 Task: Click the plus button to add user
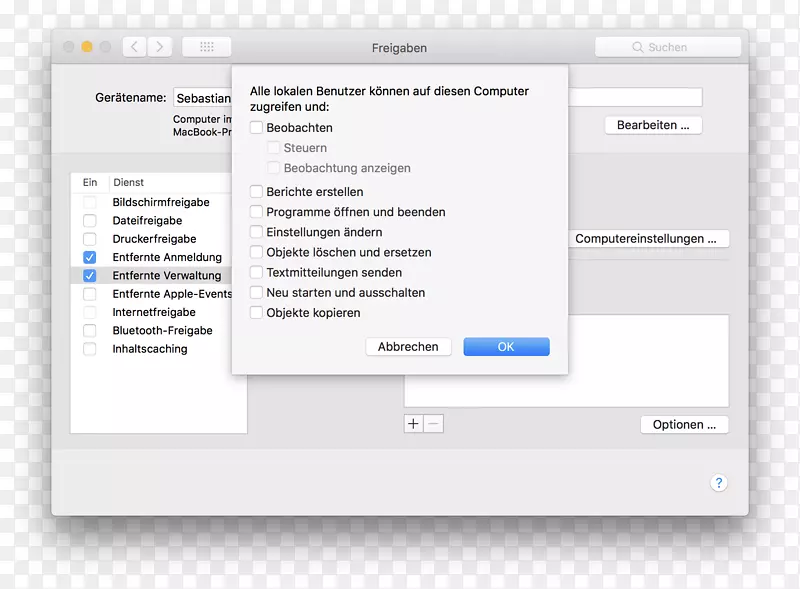413,424
